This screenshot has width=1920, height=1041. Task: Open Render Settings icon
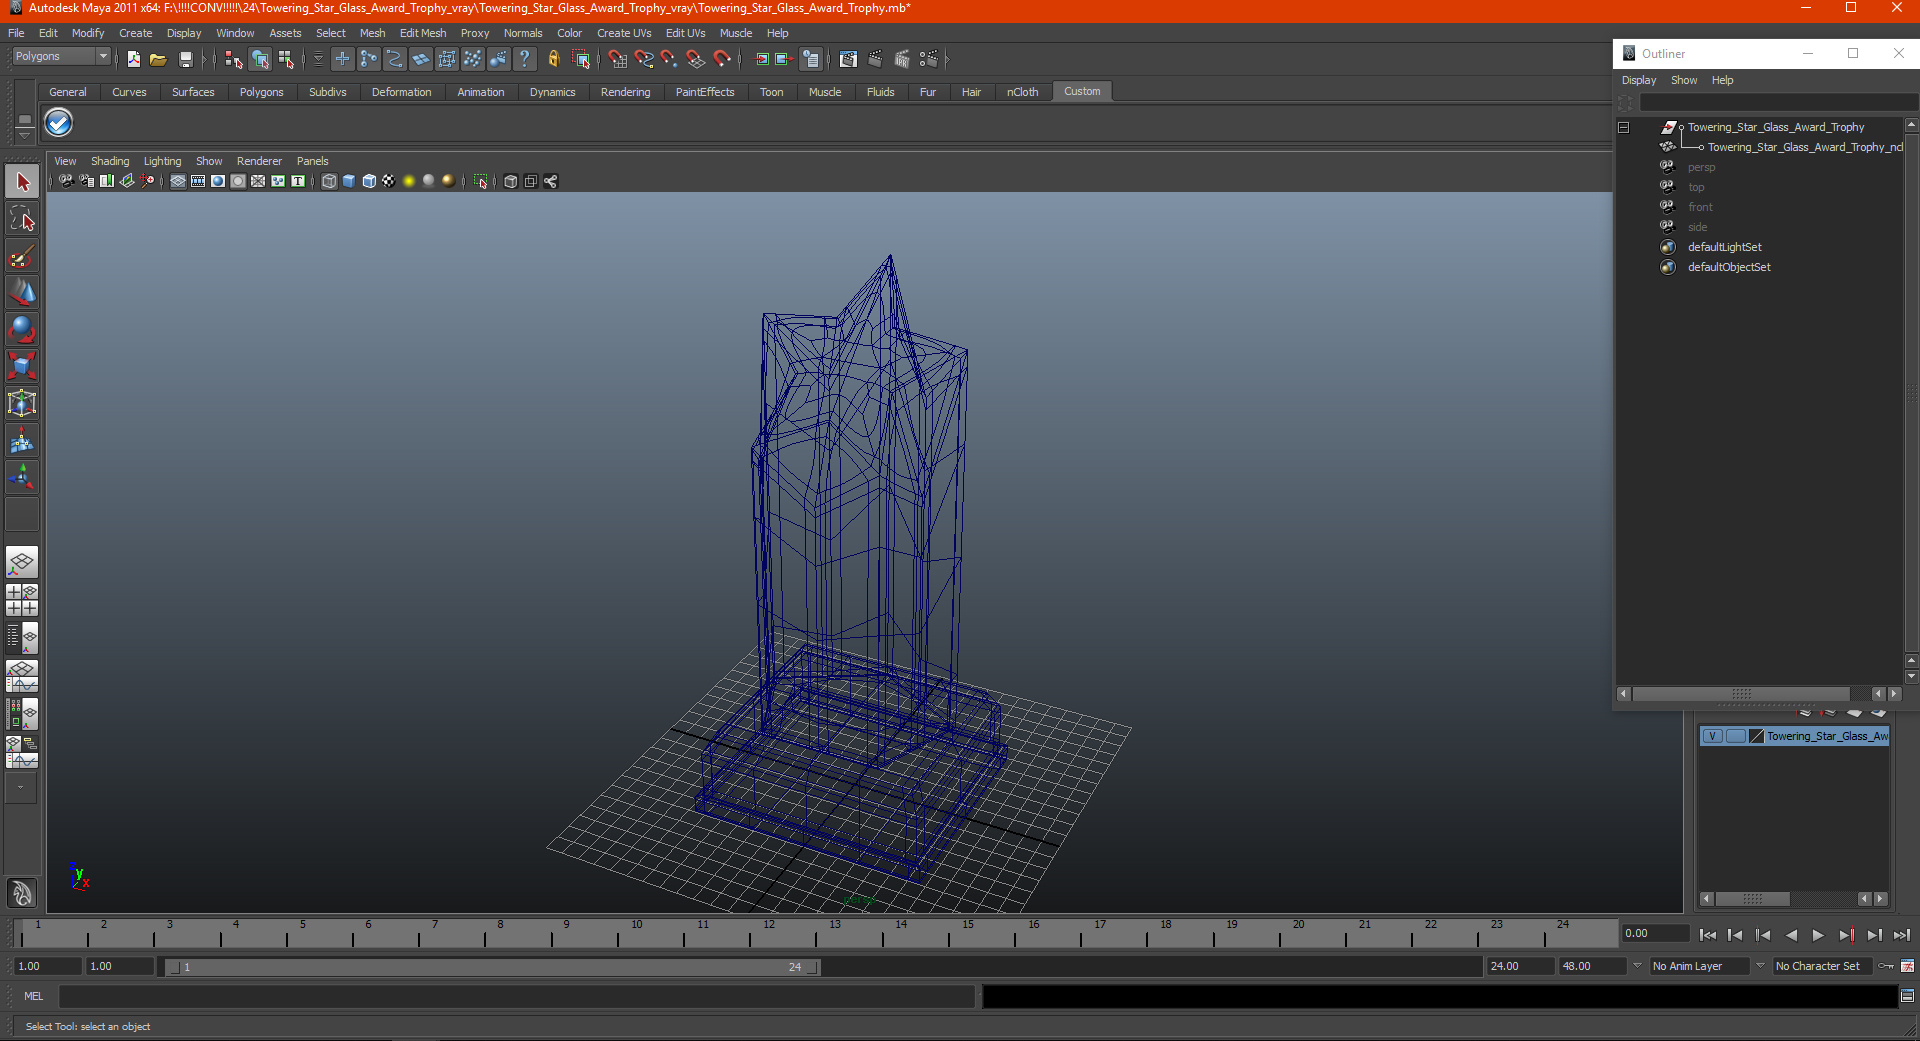pos(929,59)
